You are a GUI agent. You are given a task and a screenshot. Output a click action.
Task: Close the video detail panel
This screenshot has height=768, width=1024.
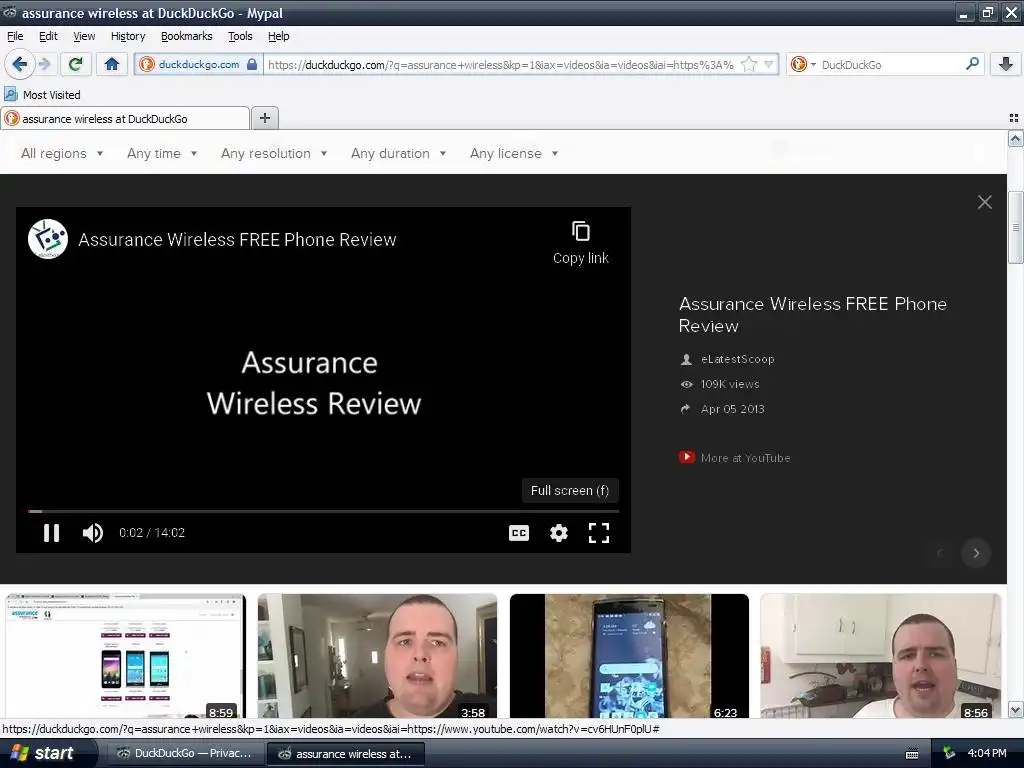tap(985, 202)
